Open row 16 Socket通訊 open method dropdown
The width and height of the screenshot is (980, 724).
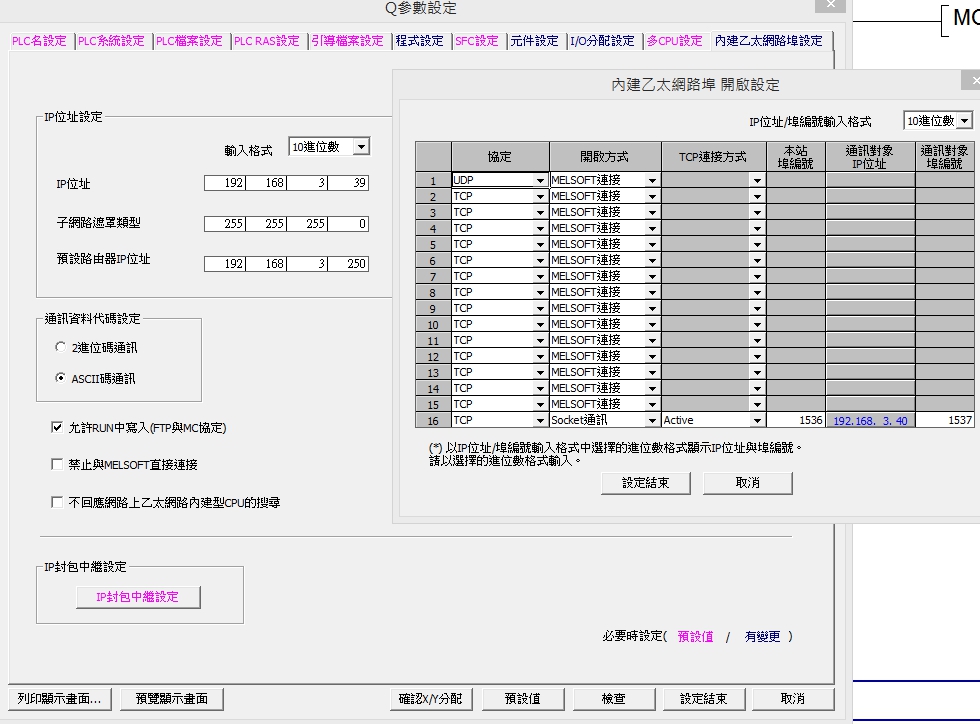[x=652, y=421]
